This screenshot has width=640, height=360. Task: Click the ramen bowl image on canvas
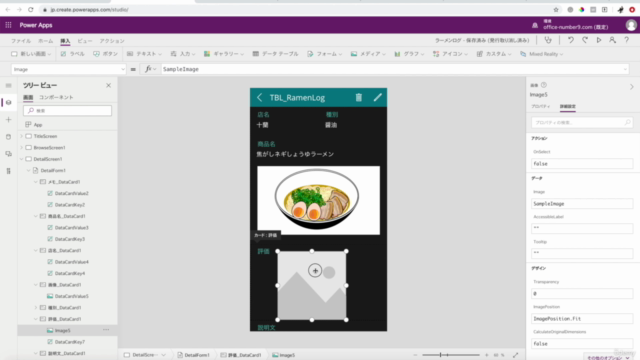click(318, 200)
